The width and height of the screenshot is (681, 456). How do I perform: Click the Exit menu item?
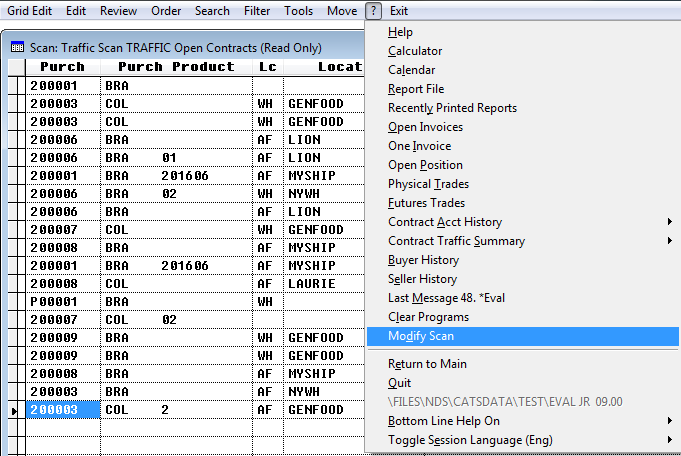coord(398,10)
